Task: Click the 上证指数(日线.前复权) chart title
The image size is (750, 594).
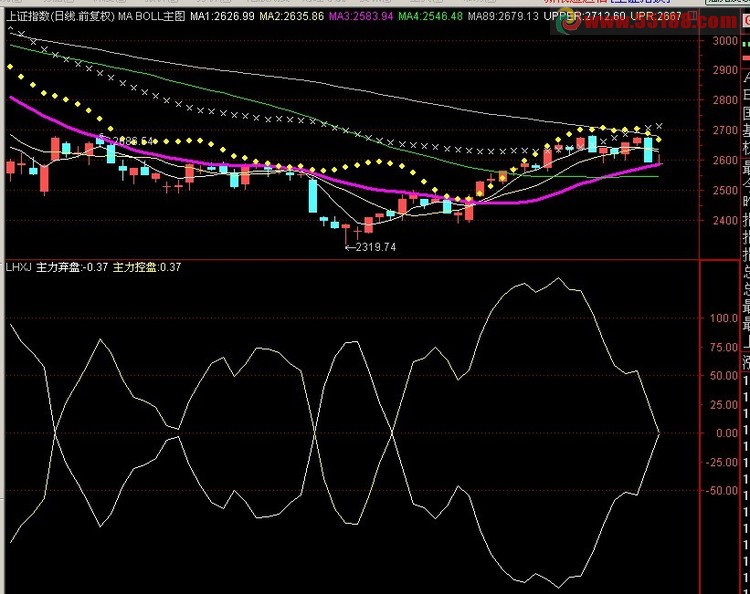Action: [60, 16]
